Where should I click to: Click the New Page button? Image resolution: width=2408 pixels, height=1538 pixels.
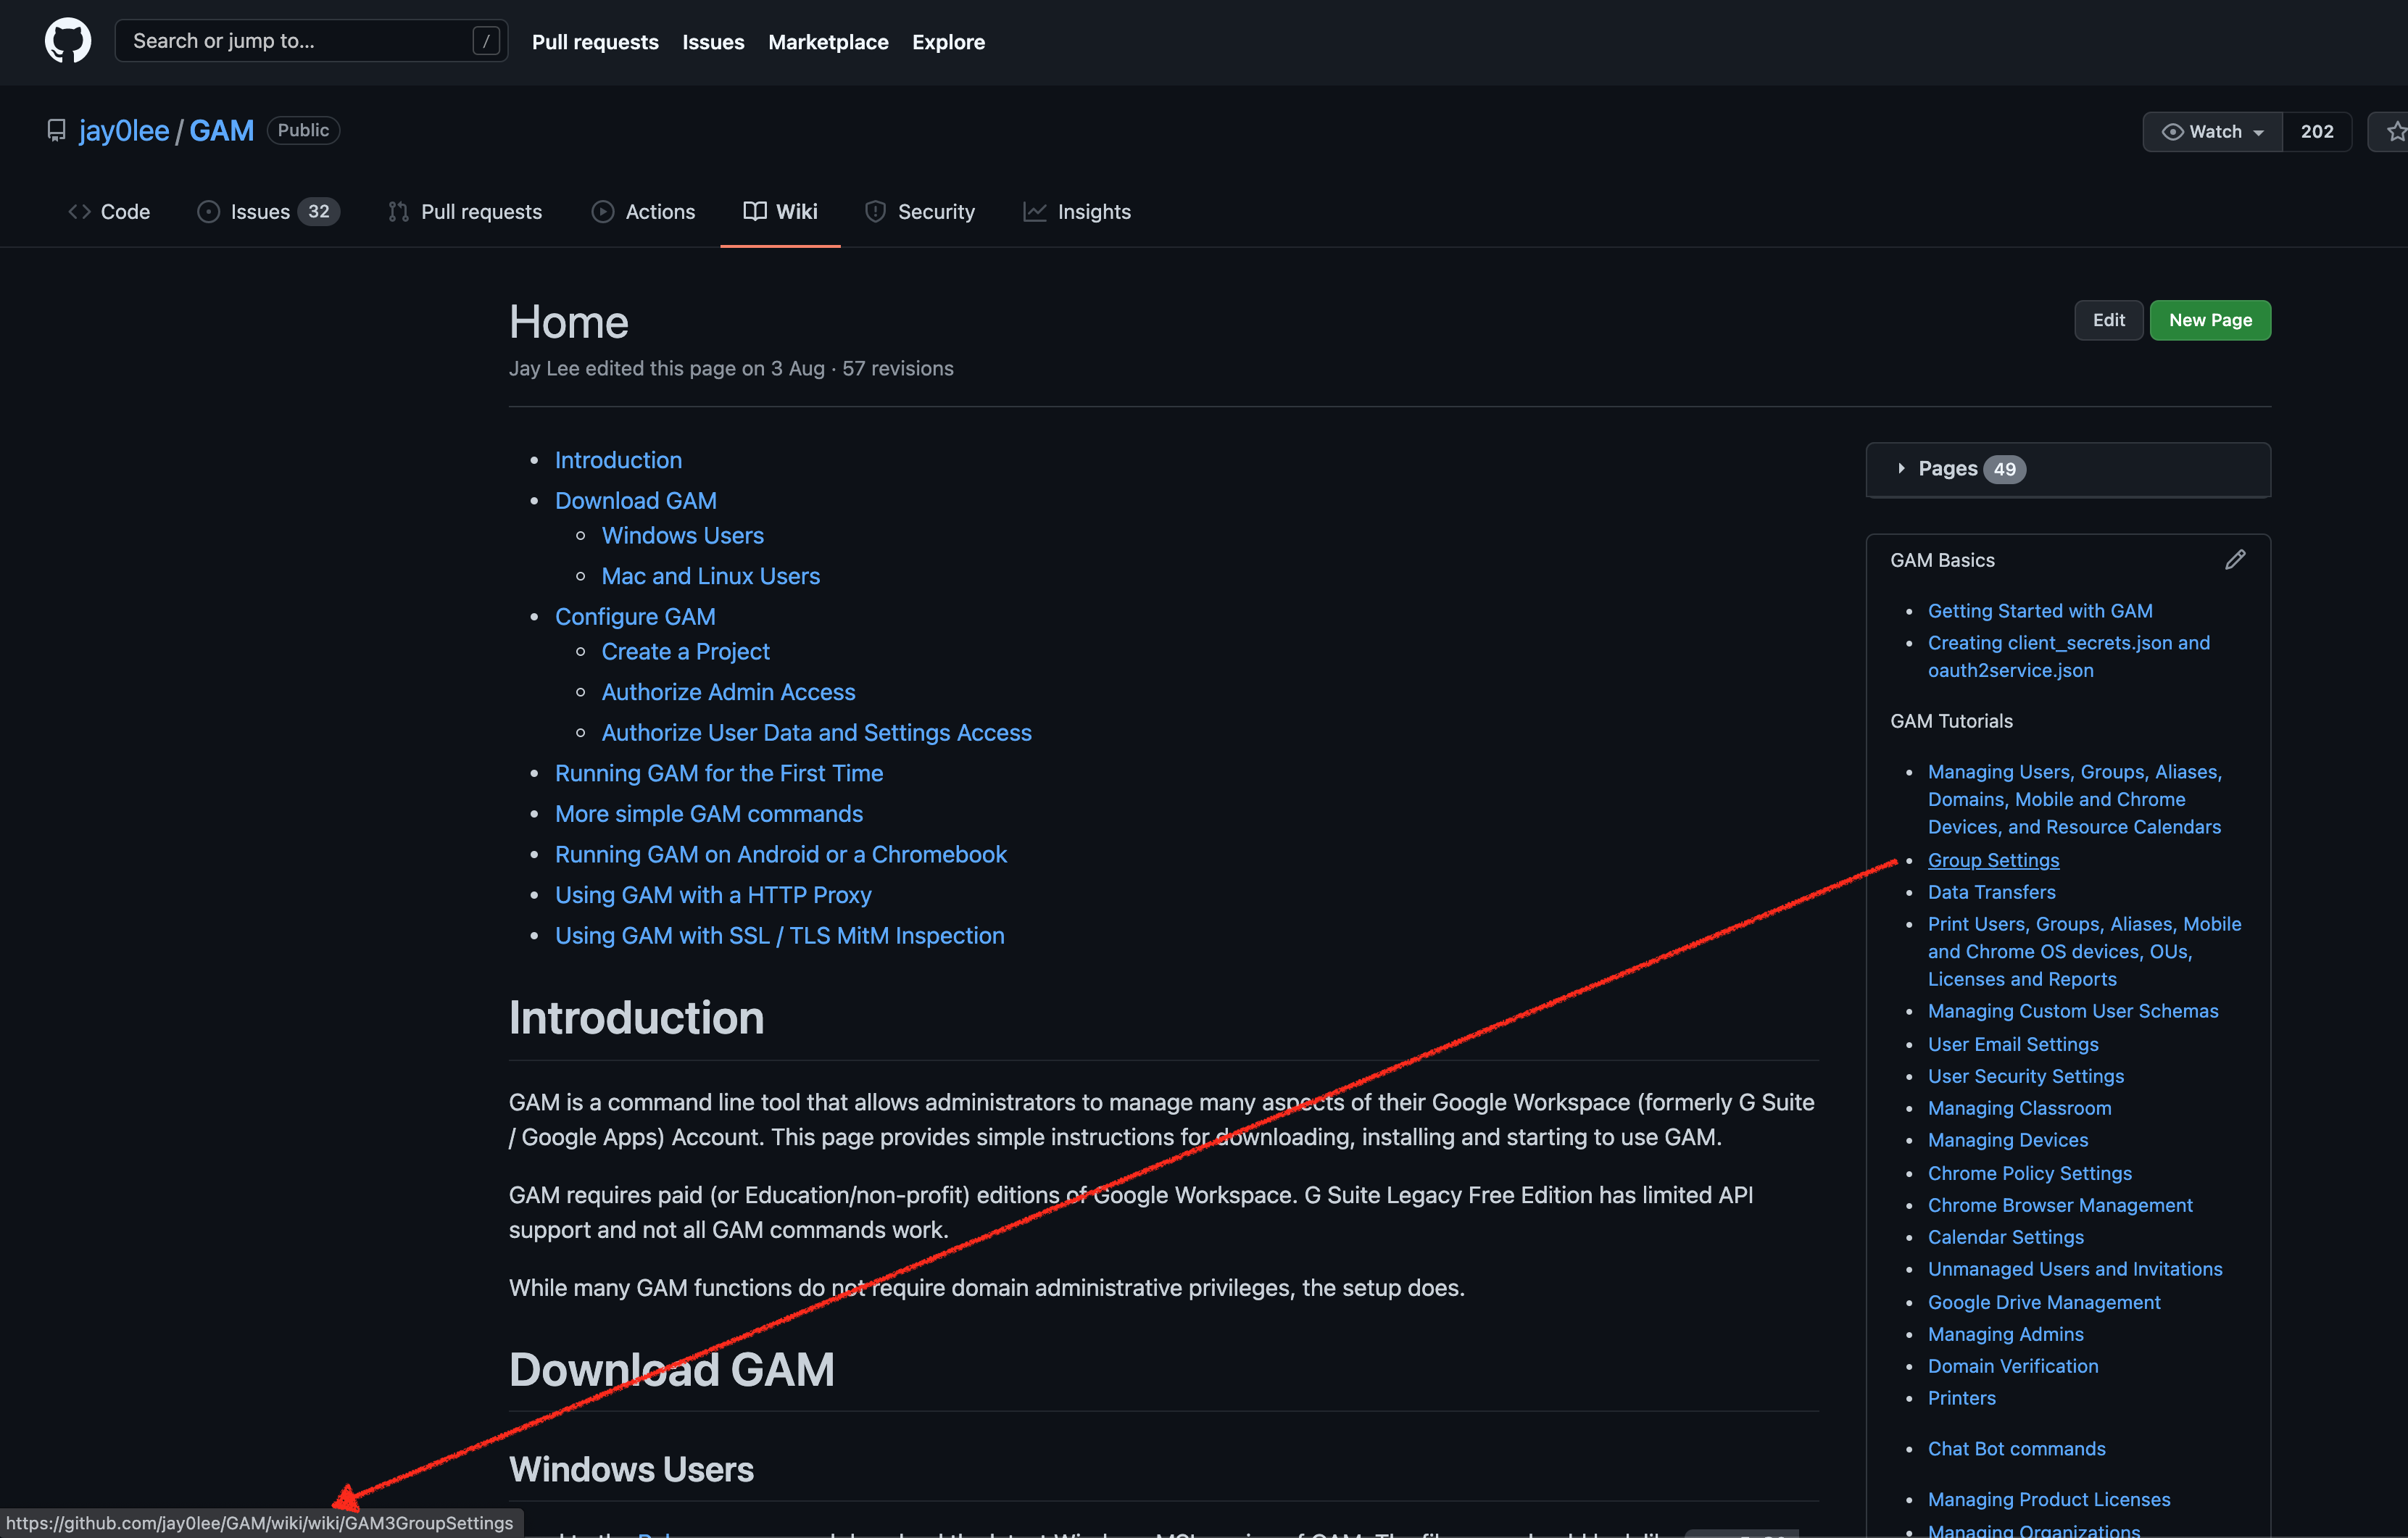2210,320
